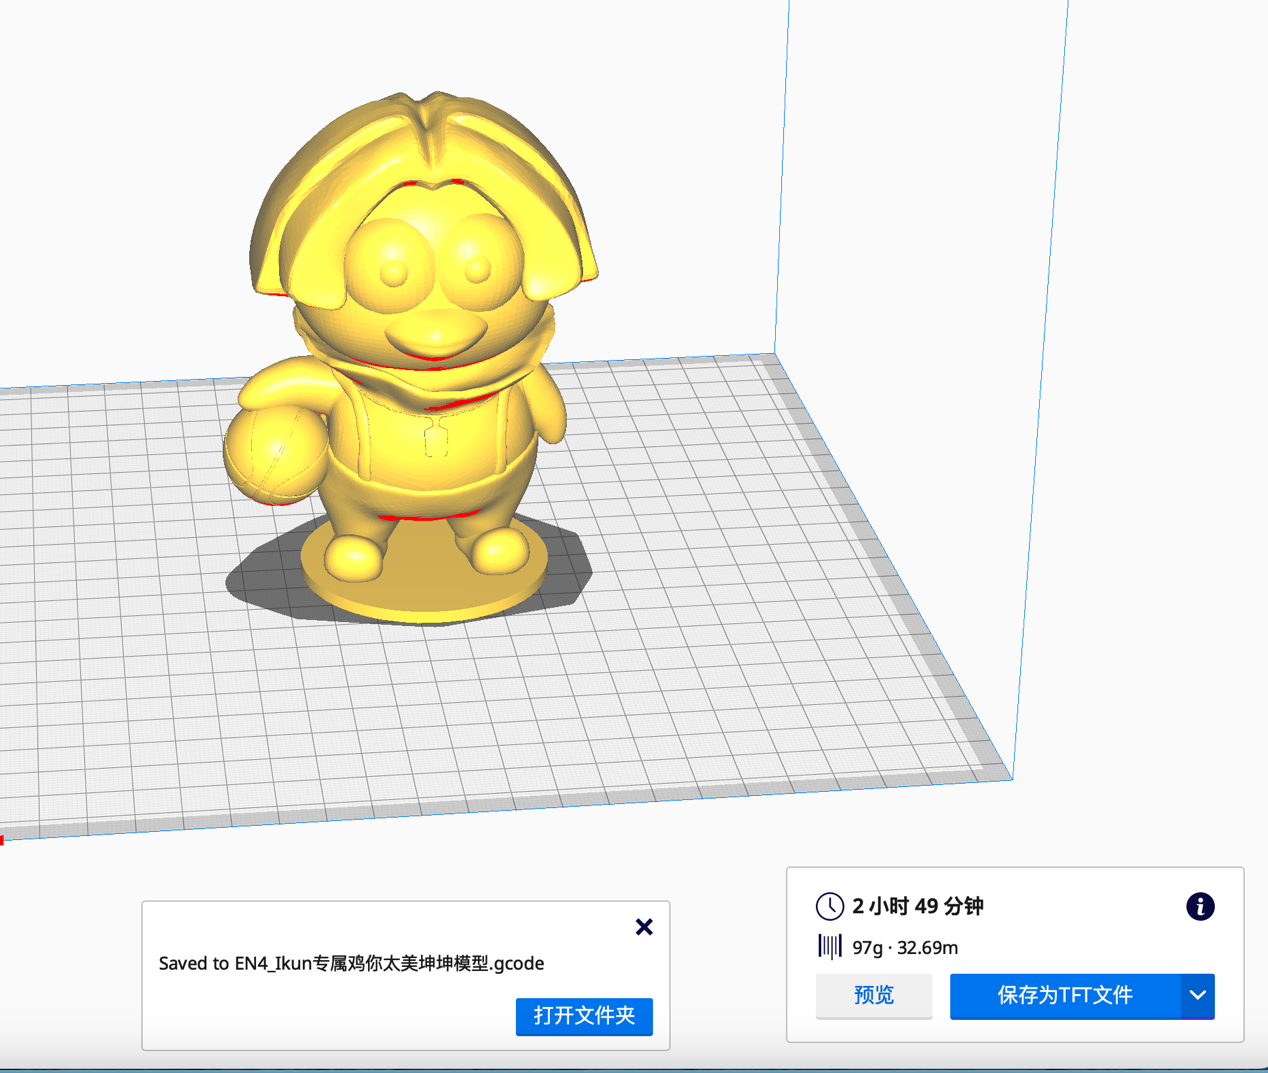Screen dimensions: 1268x1073
Task: Click the 2 小时 49 分钟 time estimate
Action: (x=917, y=906)
